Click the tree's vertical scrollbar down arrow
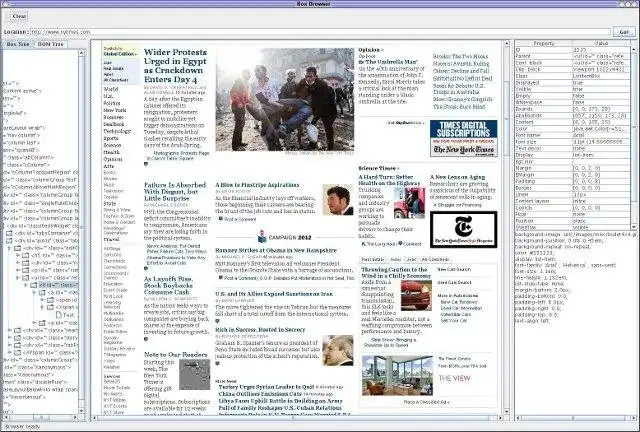Viewport: 640px width, 432px height. (x=82, y=411)
